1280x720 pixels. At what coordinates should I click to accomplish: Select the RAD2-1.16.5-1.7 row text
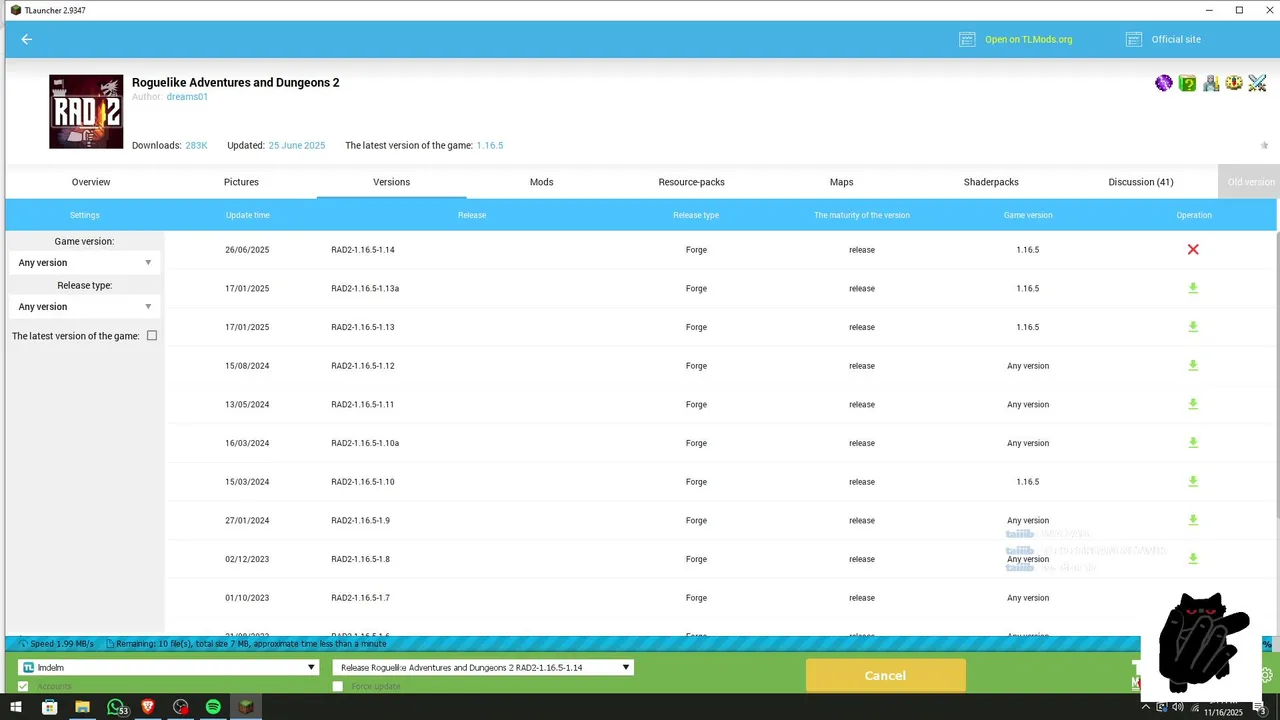(x=360, y=598)
